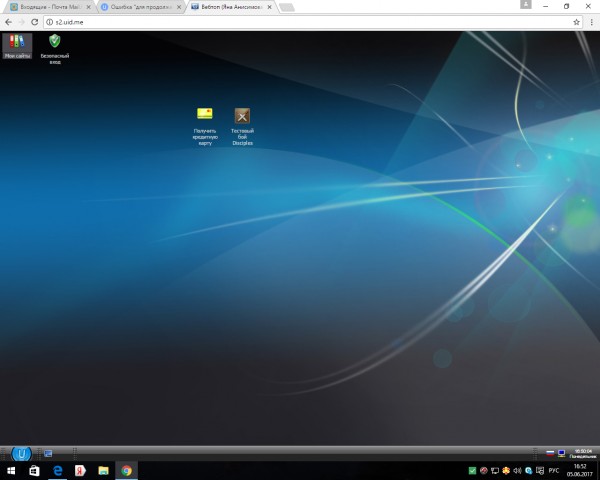This screenshot has width=600, height=480.
Task: Switch input language РУС indicator
Action: [554, 470]
